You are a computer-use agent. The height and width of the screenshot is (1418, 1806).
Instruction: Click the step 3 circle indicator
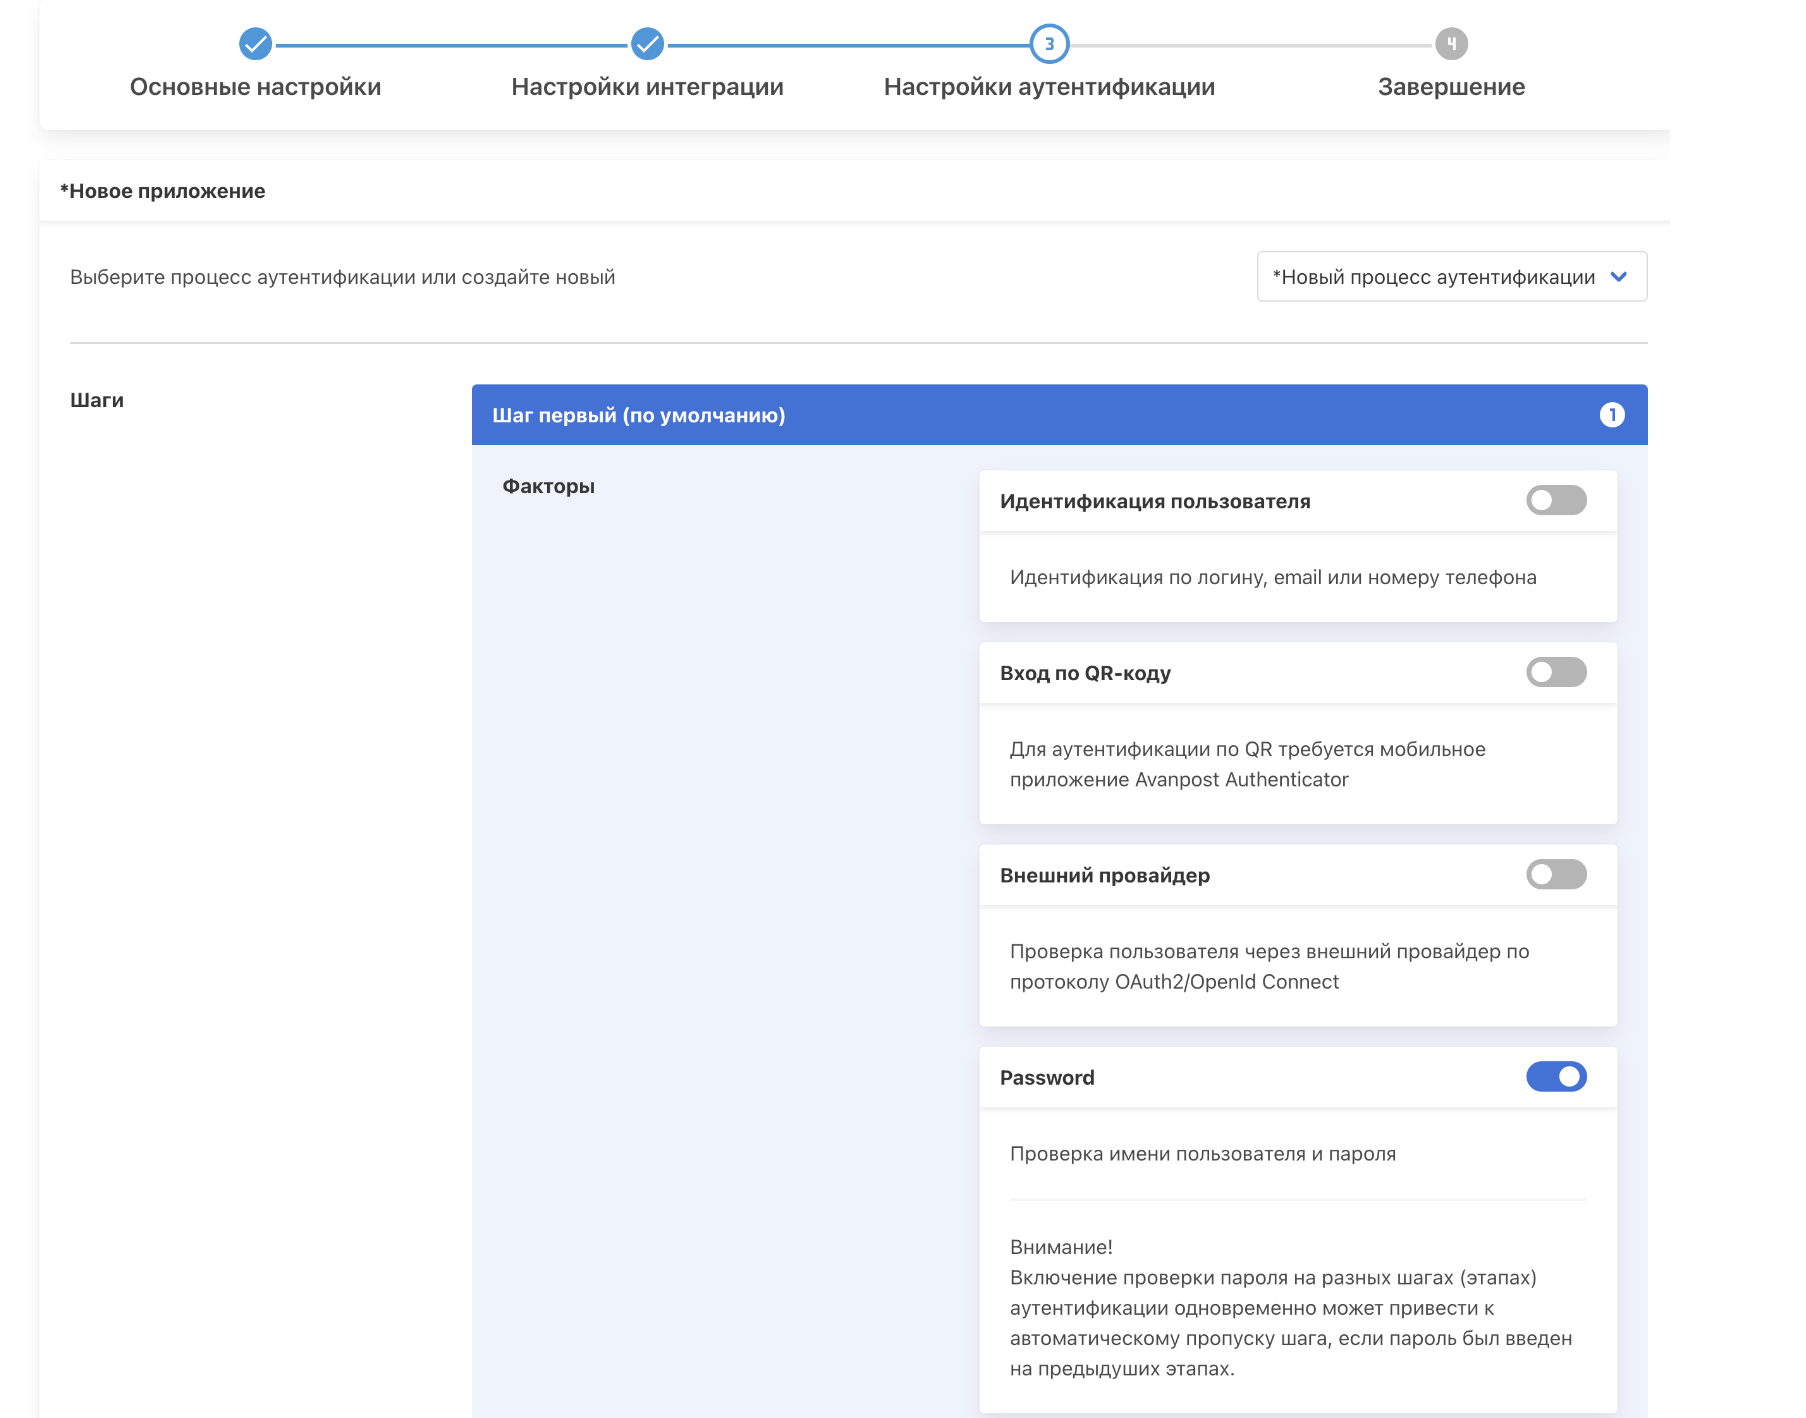point(1049,44)
